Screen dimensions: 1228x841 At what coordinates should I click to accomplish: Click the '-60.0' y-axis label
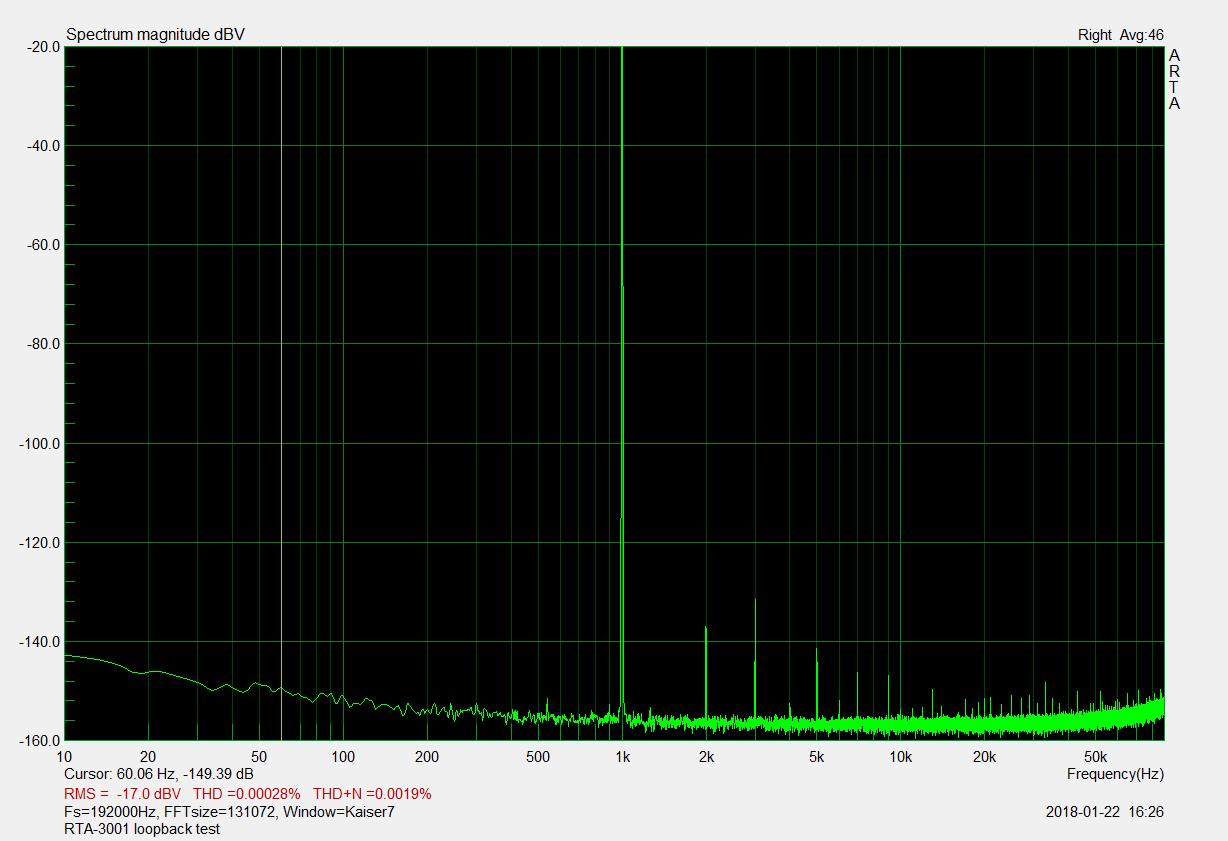point(43,245)
